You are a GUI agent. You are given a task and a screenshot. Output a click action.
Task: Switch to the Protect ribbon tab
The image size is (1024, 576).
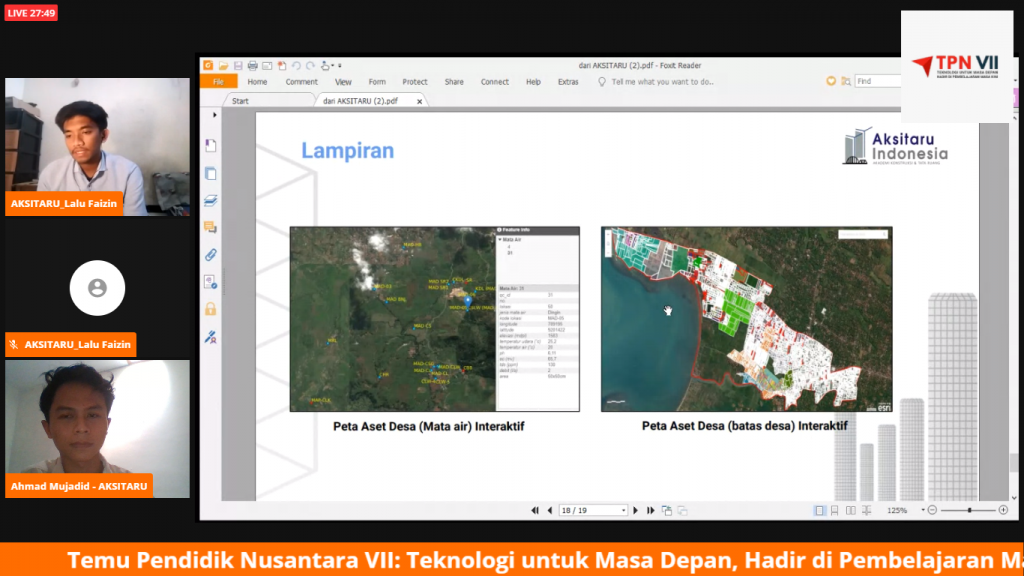coord(415,82)
